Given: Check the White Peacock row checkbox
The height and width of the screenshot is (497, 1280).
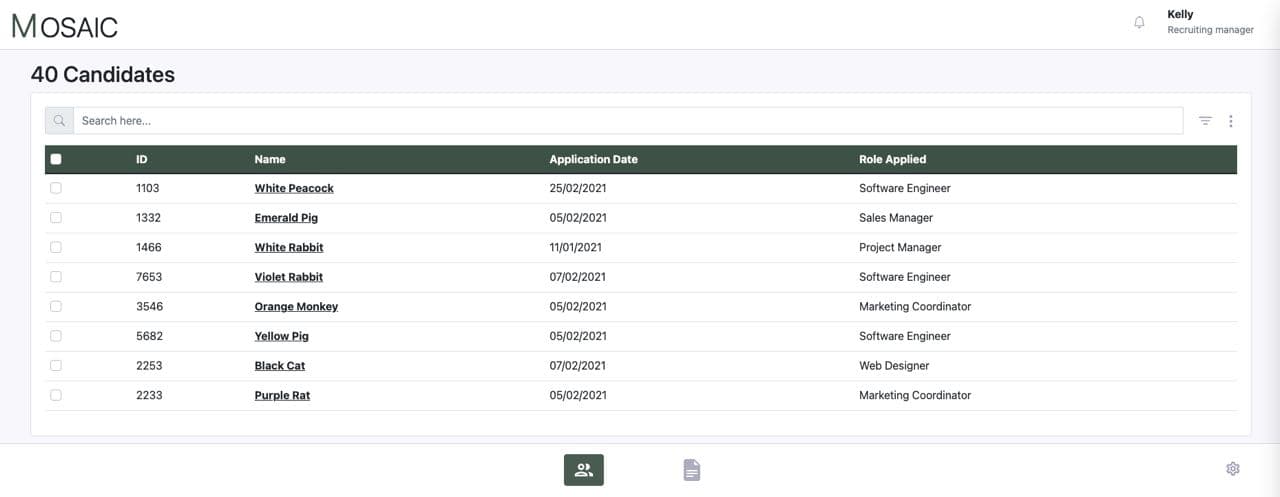Looking at the screenshot, I should tap(56, 188).
